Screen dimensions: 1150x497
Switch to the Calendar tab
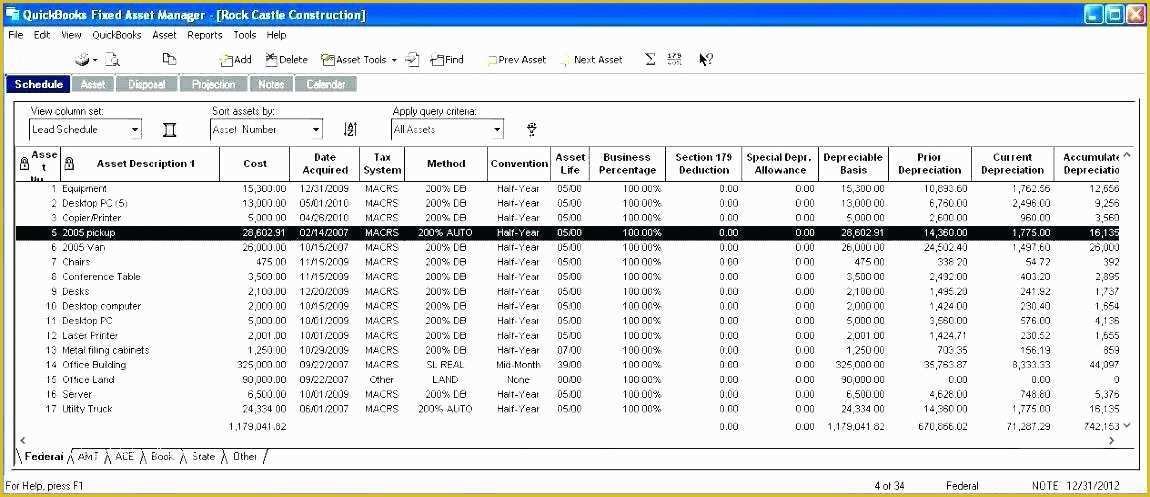point(326,84)
